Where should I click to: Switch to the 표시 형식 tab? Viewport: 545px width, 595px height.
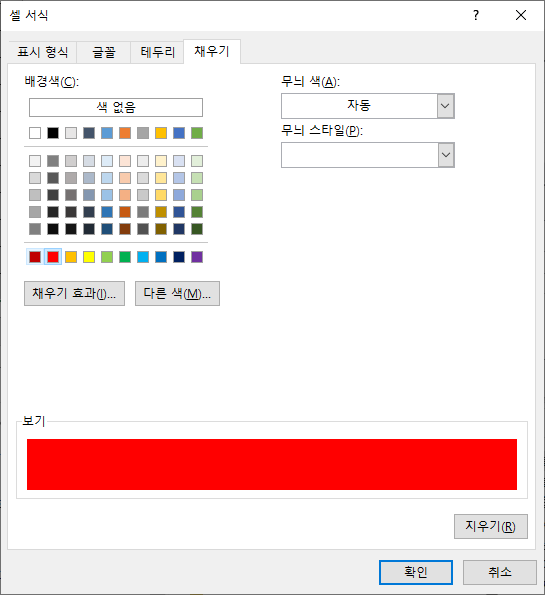click(43, 52)
